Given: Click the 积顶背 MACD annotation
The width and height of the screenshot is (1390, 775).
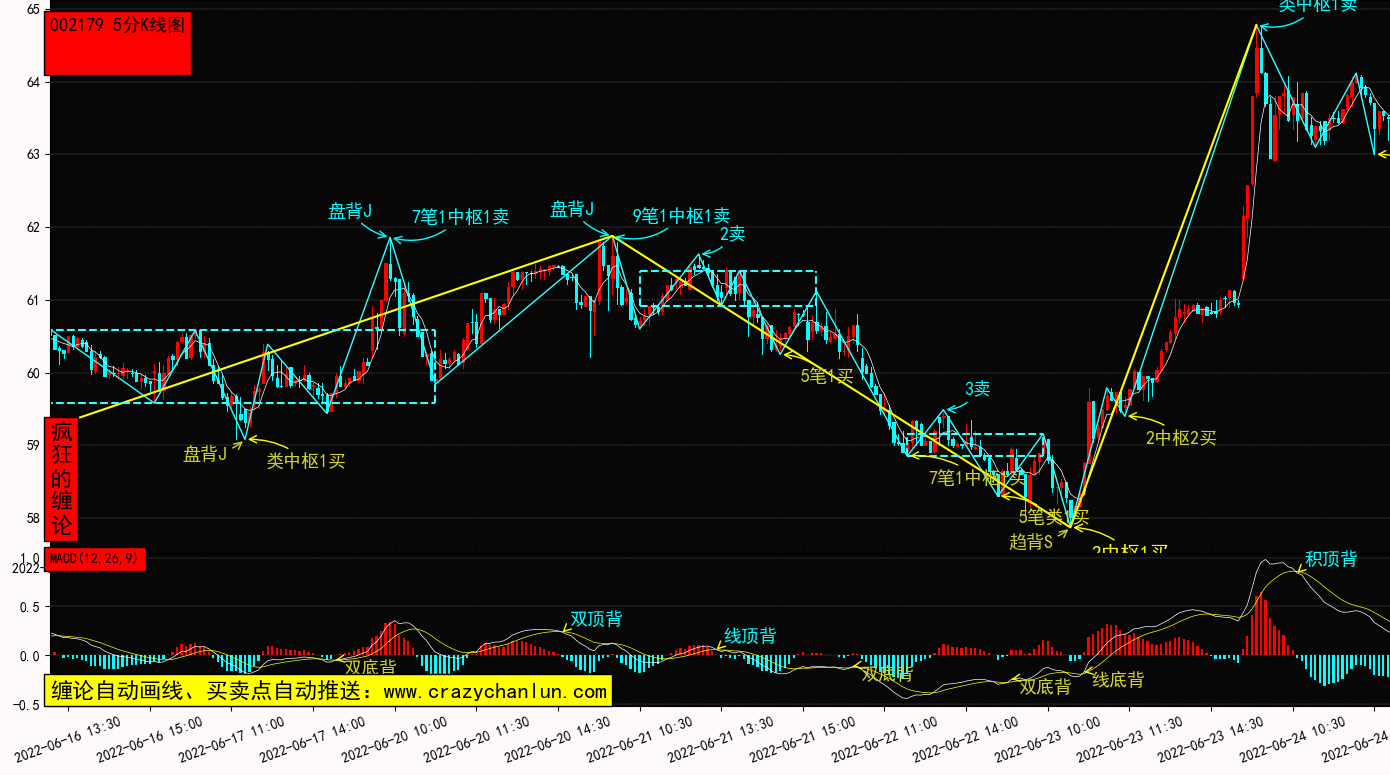Looking at the screenshot, I should [x=1331, y=559].
